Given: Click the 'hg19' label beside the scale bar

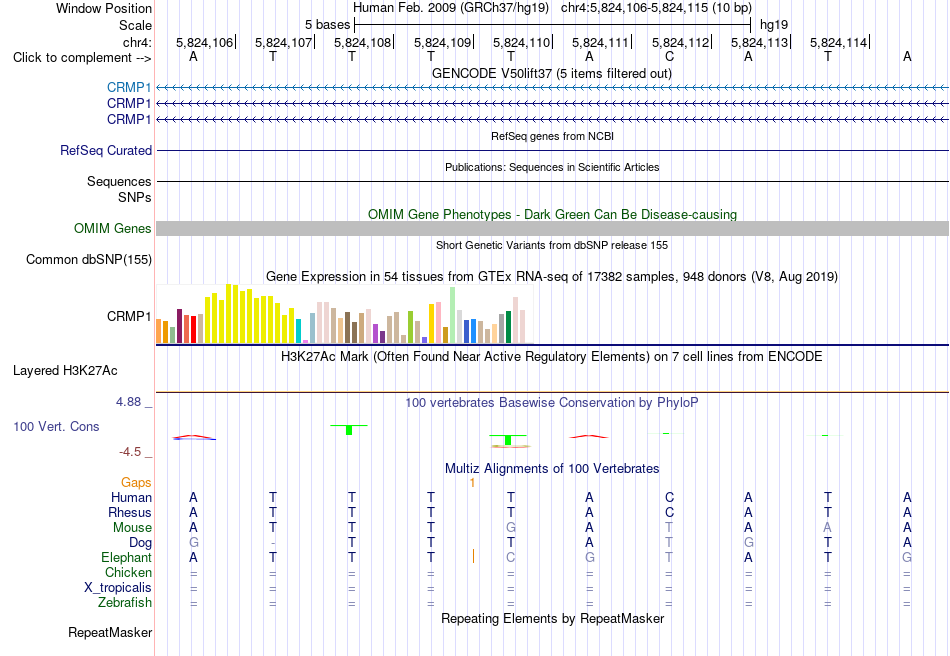Looking at the screenshot, I should point(774,25).
